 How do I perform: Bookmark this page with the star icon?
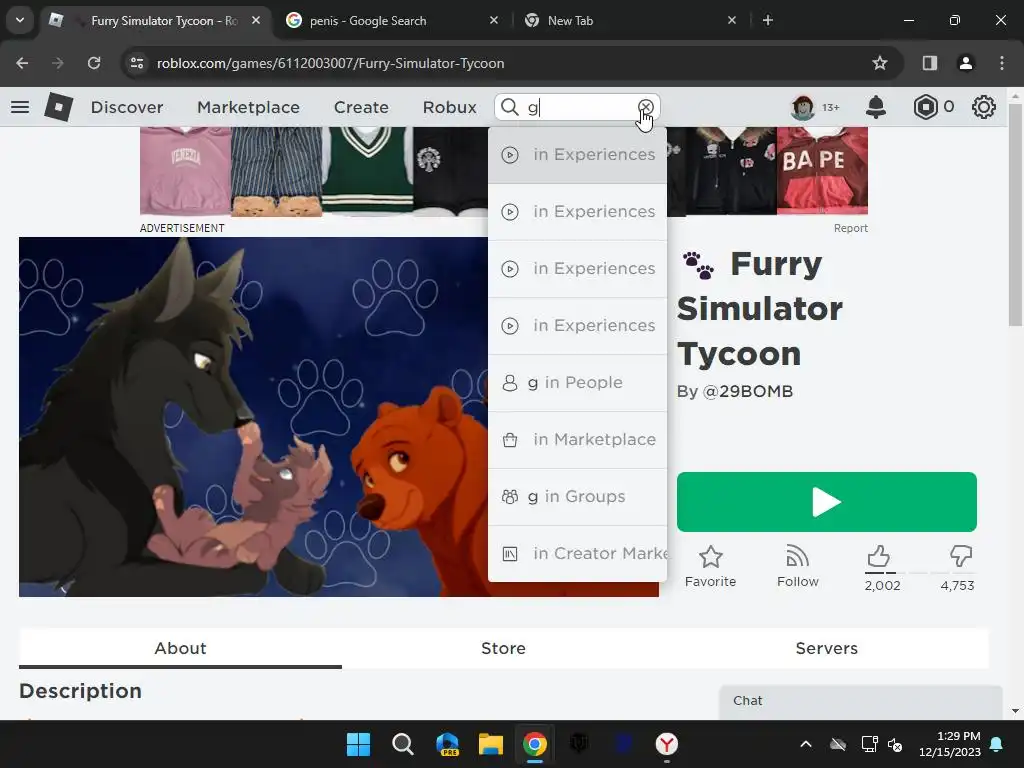tap(880, 63)
